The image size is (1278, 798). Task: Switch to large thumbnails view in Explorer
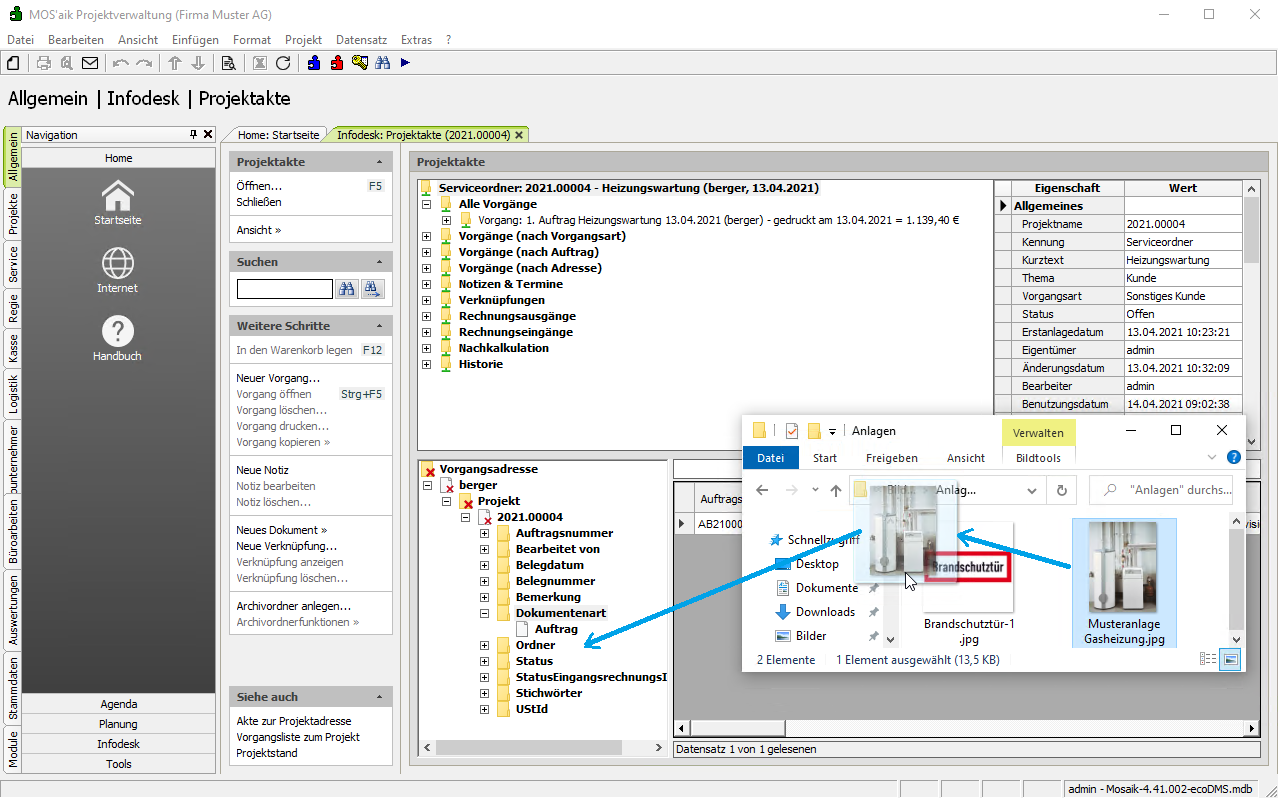pyautogui.click(x=1231, y=659)
